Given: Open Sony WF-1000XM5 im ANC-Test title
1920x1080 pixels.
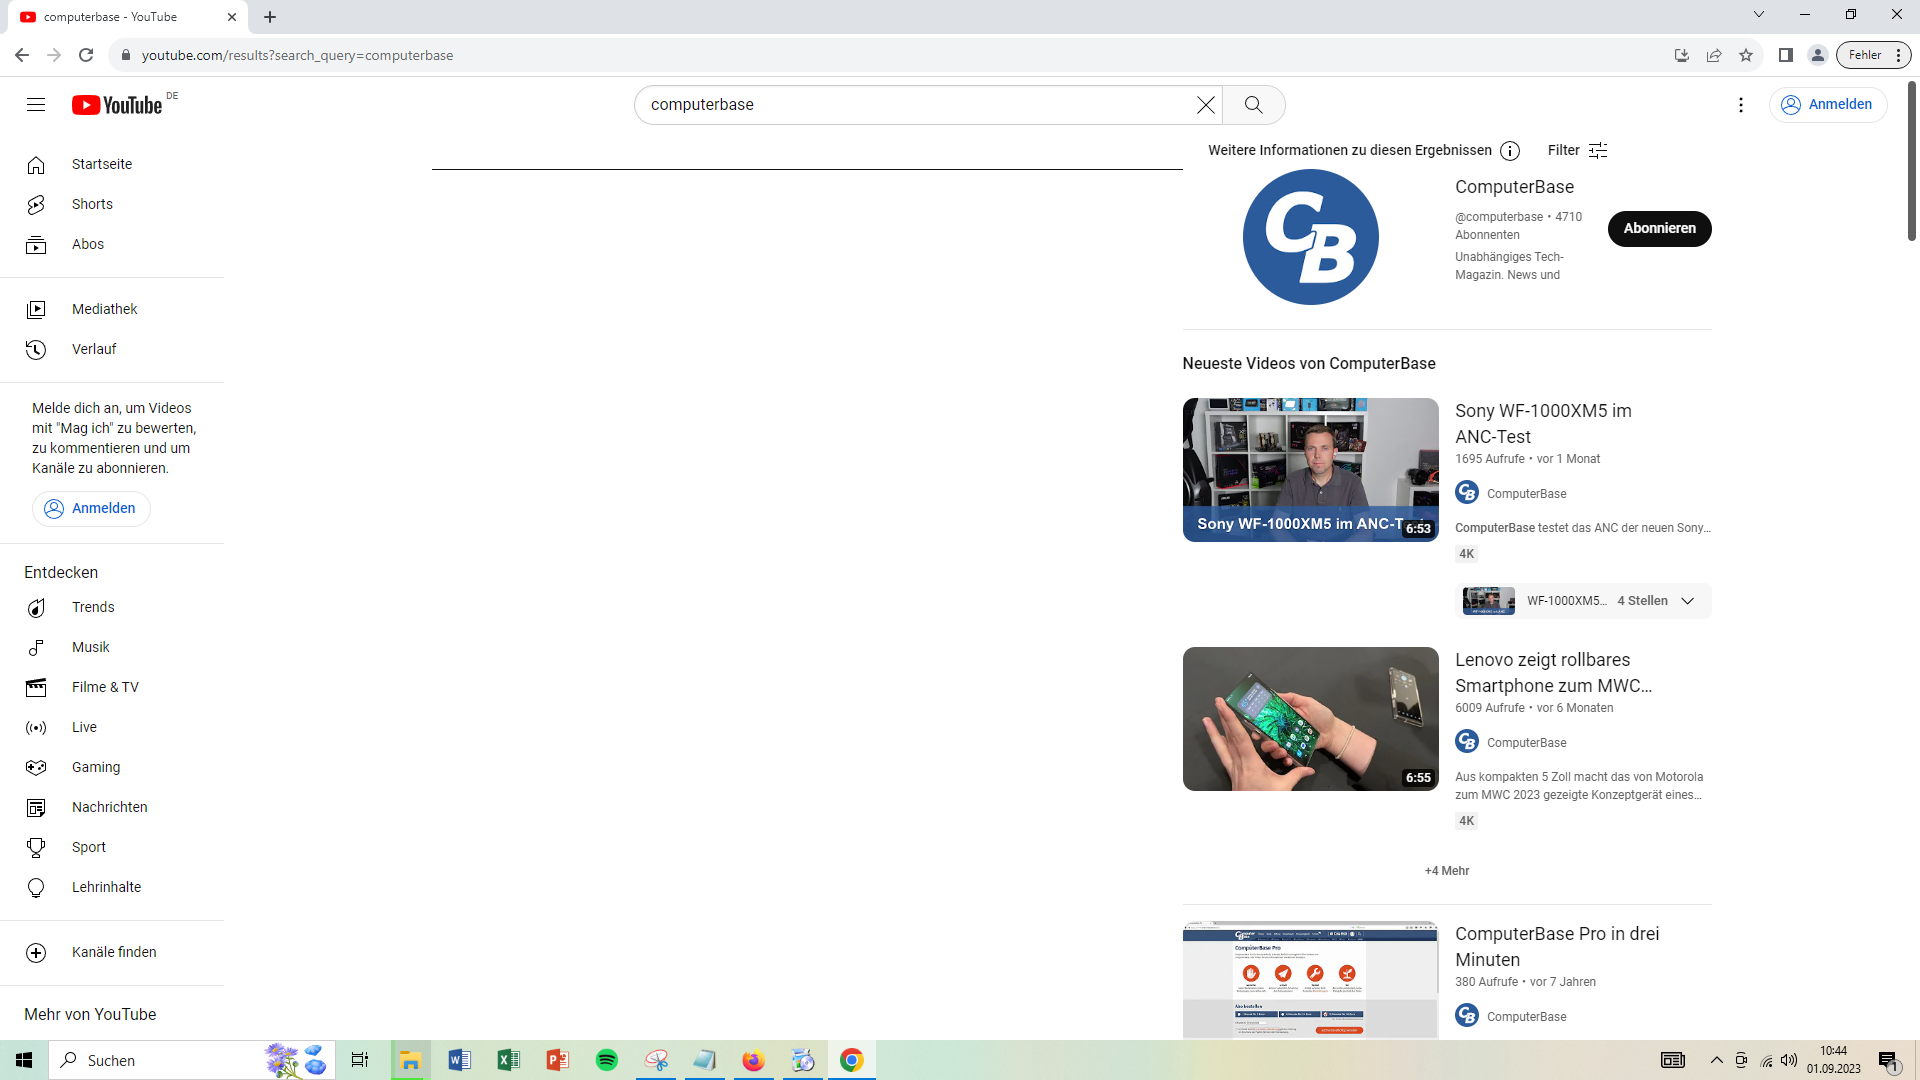Looking at the screenshot, I should point(1543,423).
